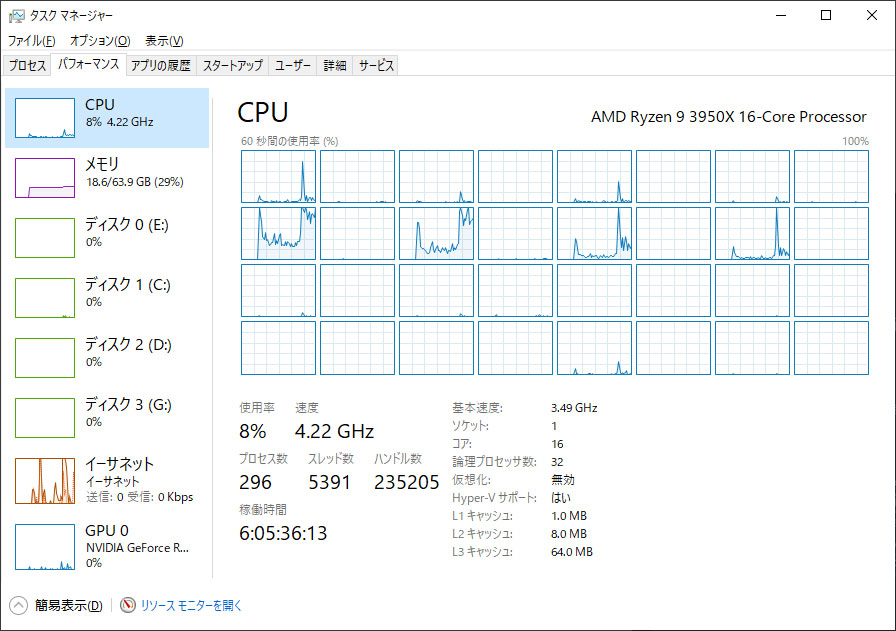896x631 pixels.
Task: Open the ファイル(F) menu
Action: 31,41
